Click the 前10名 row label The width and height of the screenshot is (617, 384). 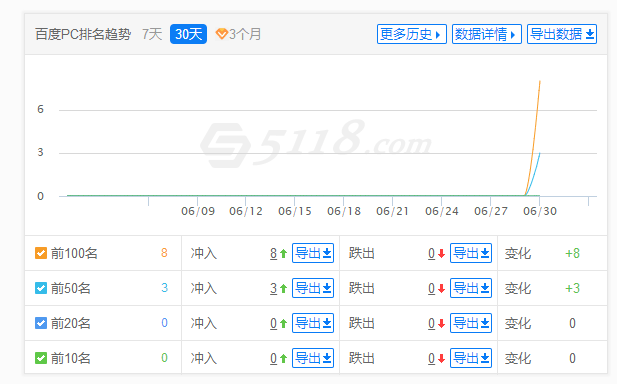point(71,358)
